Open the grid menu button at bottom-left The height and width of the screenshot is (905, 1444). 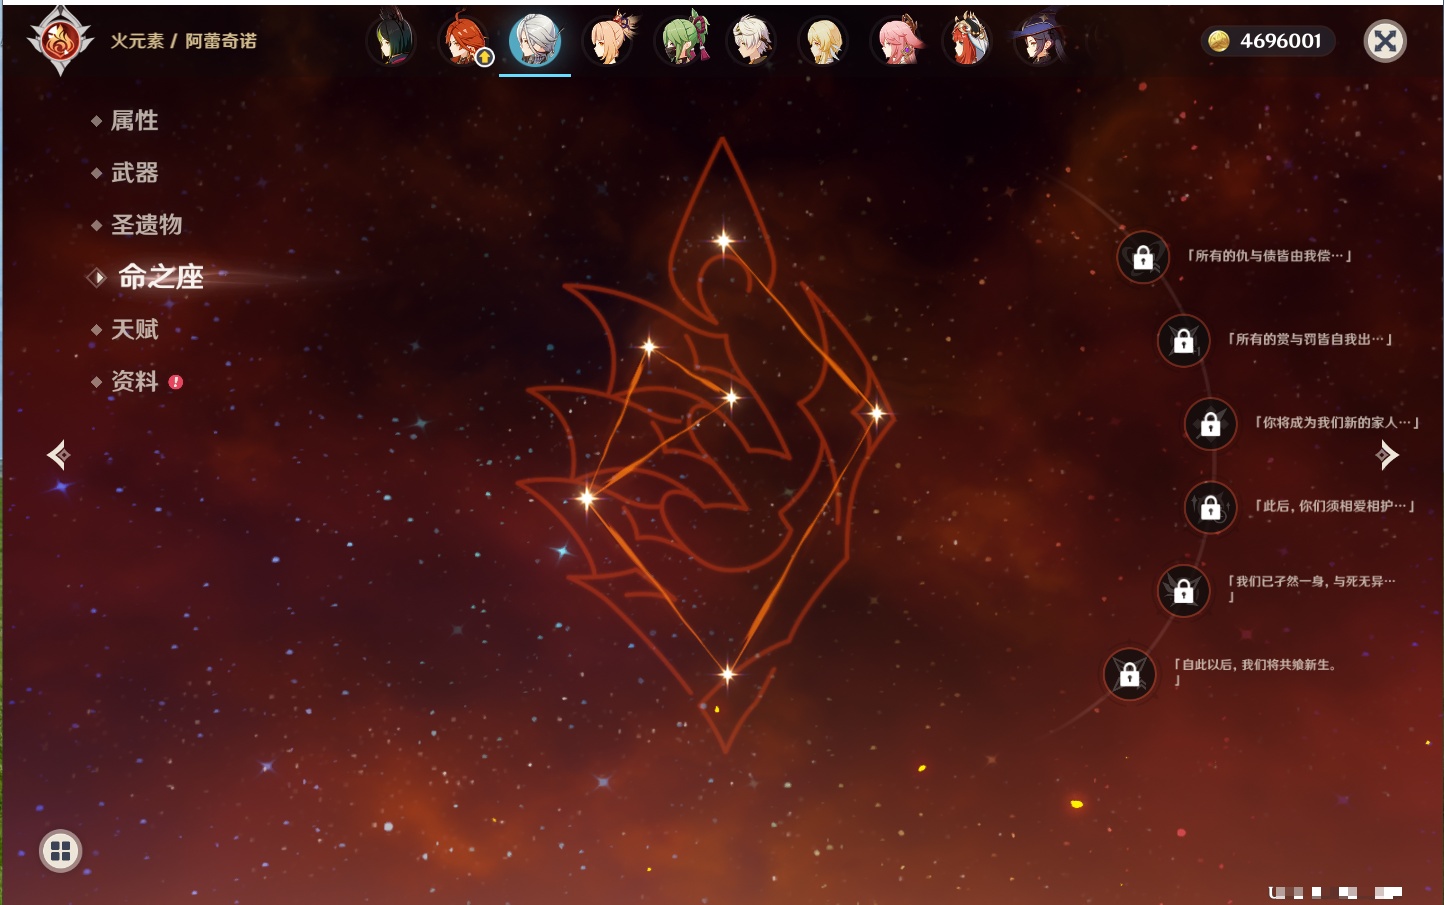[x=60, y=851]
